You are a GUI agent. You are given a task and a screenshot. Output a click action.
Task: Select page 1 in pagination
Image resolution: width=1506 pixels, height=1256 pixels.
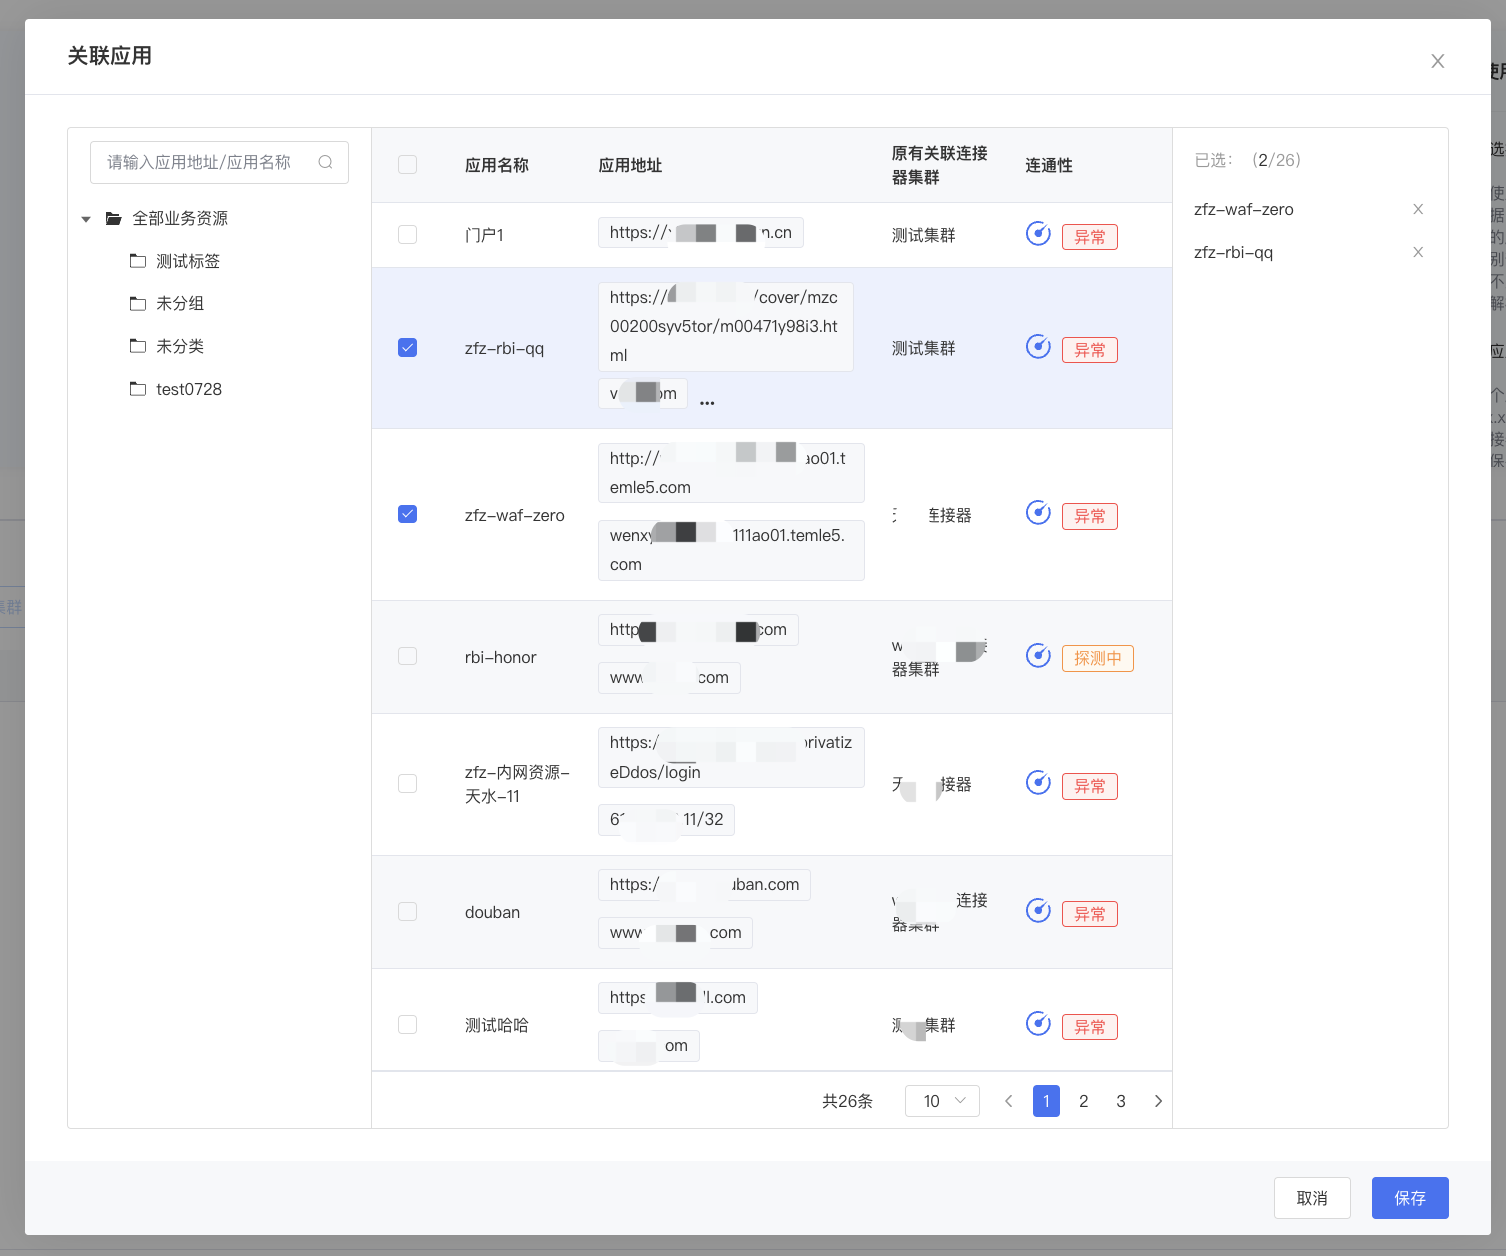pos(1046,1101)
